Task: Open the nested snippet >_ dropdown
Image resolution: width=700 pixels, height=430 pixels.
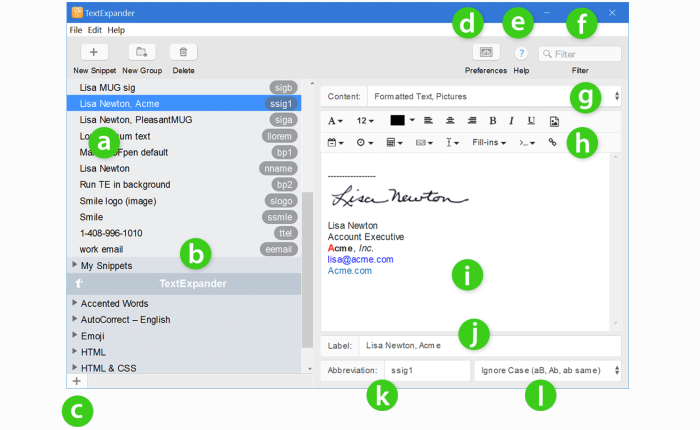Action: point(527,142)
